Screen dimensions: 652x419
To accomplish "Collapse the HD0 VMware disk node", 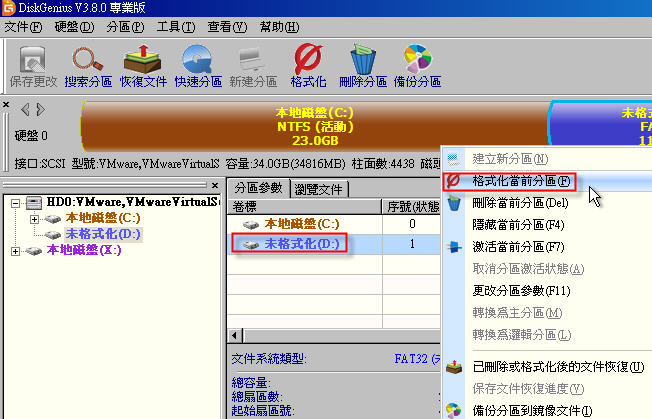I will pyautogui.click(x=15, y=203).
